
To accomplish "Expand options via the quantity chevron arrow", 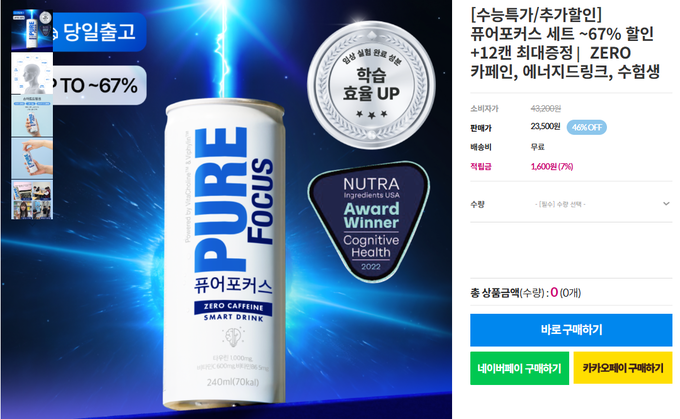I will (666, 204).
